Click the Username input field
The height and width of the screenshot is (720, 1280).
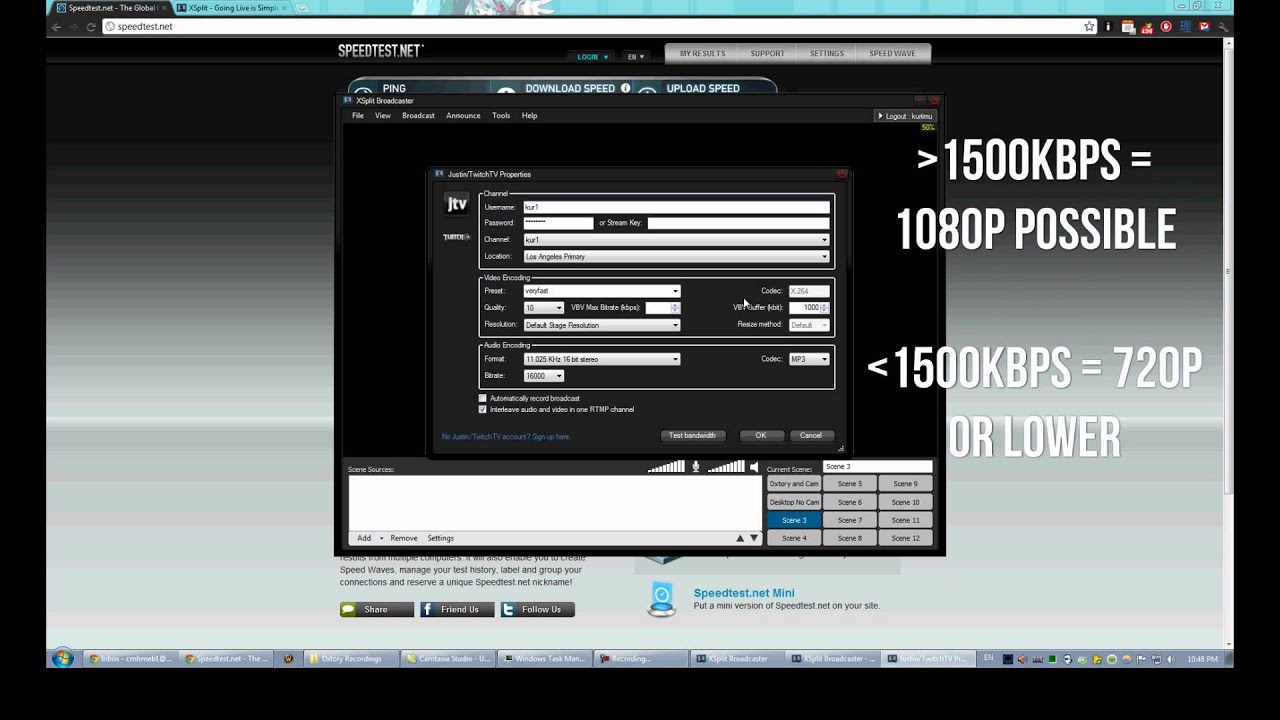coord(676,207)
